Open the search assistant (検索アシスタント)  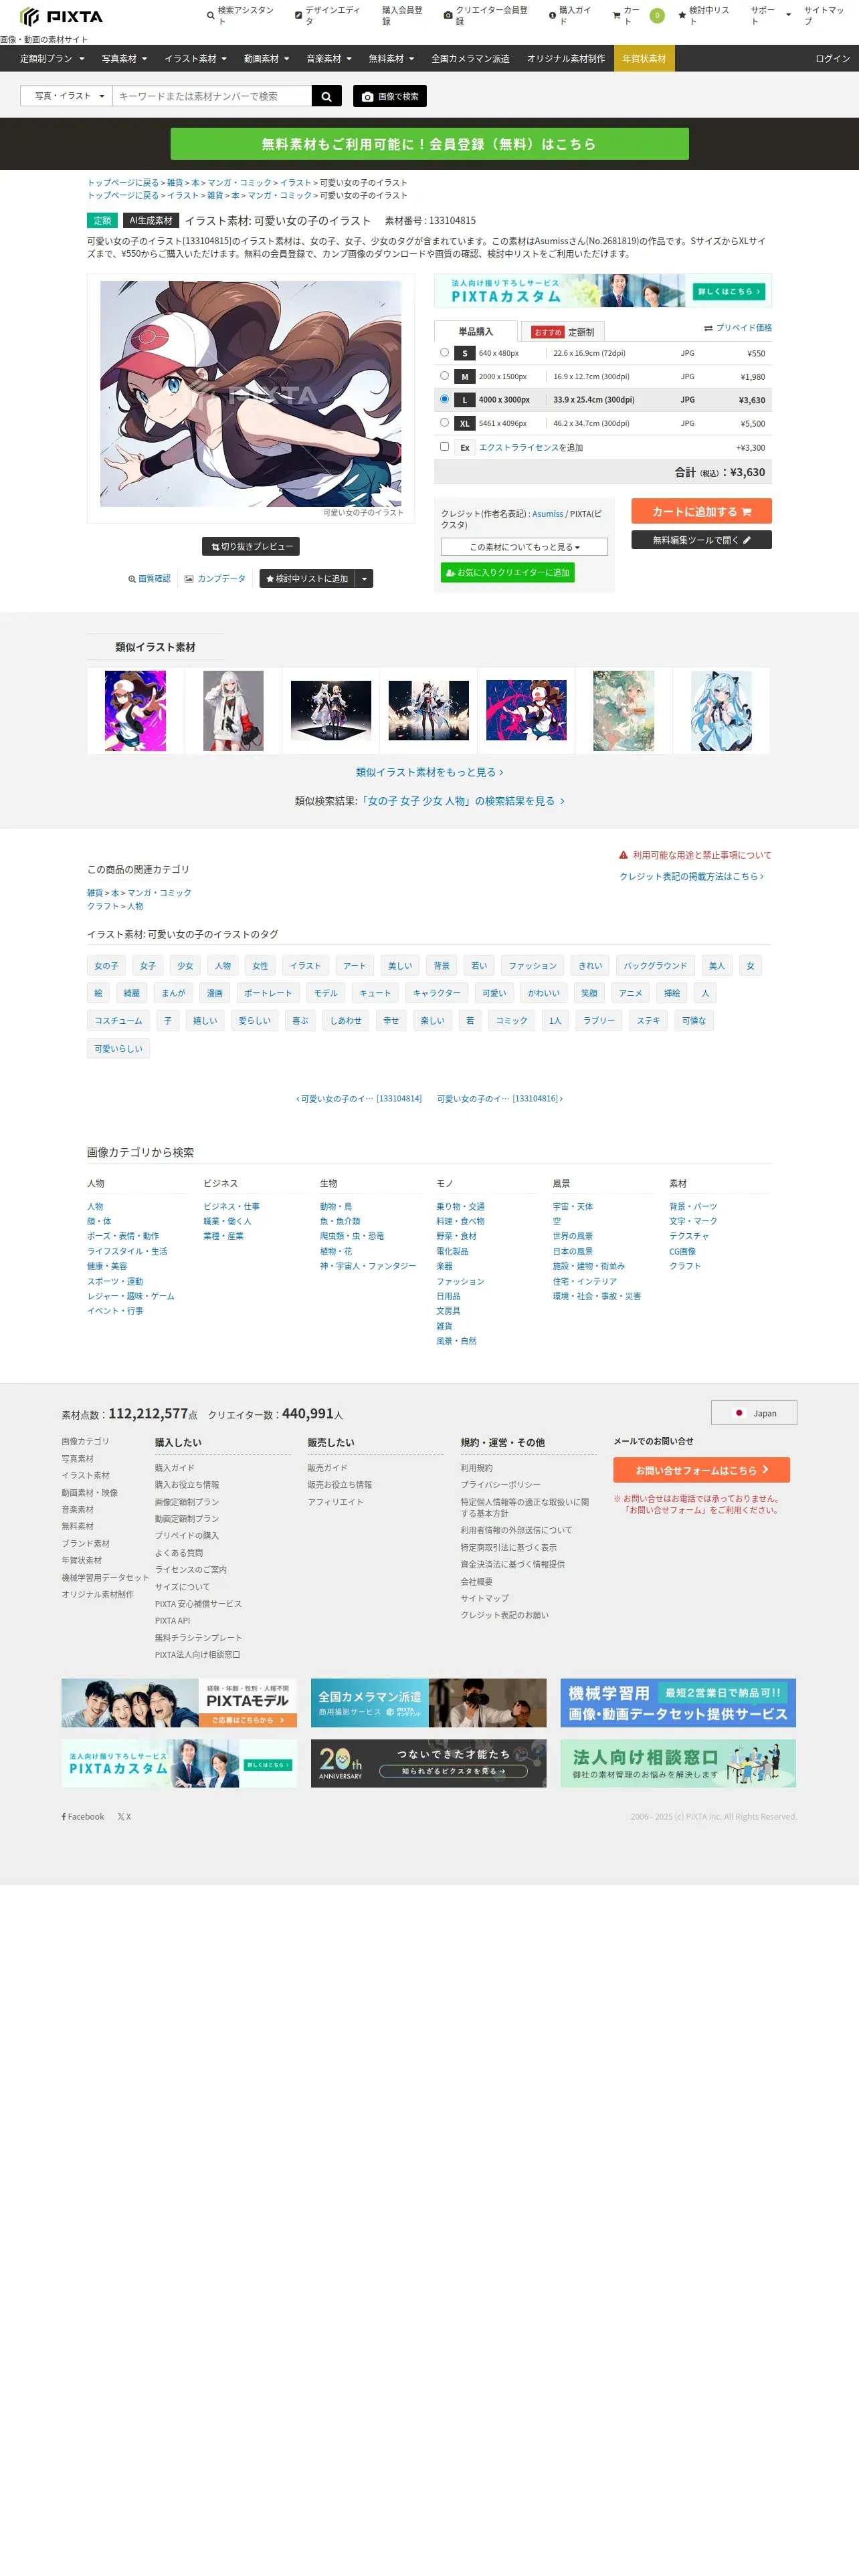[x=240, y=16]
